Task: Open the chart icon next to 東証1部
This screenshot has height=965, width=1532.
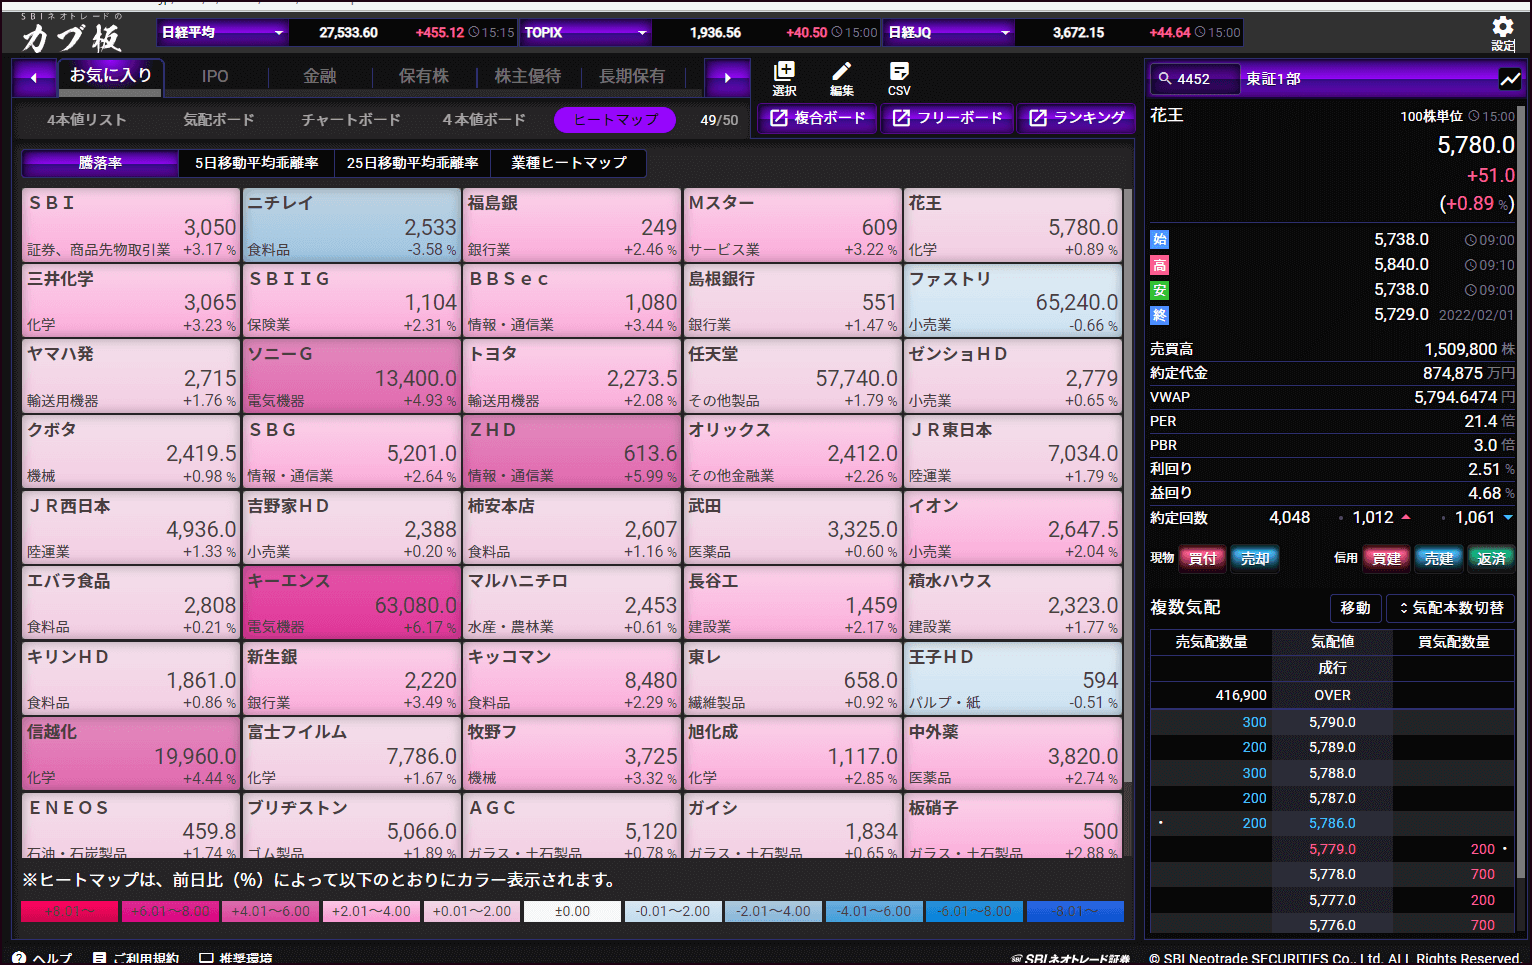Action: (x=1510, y=78)
